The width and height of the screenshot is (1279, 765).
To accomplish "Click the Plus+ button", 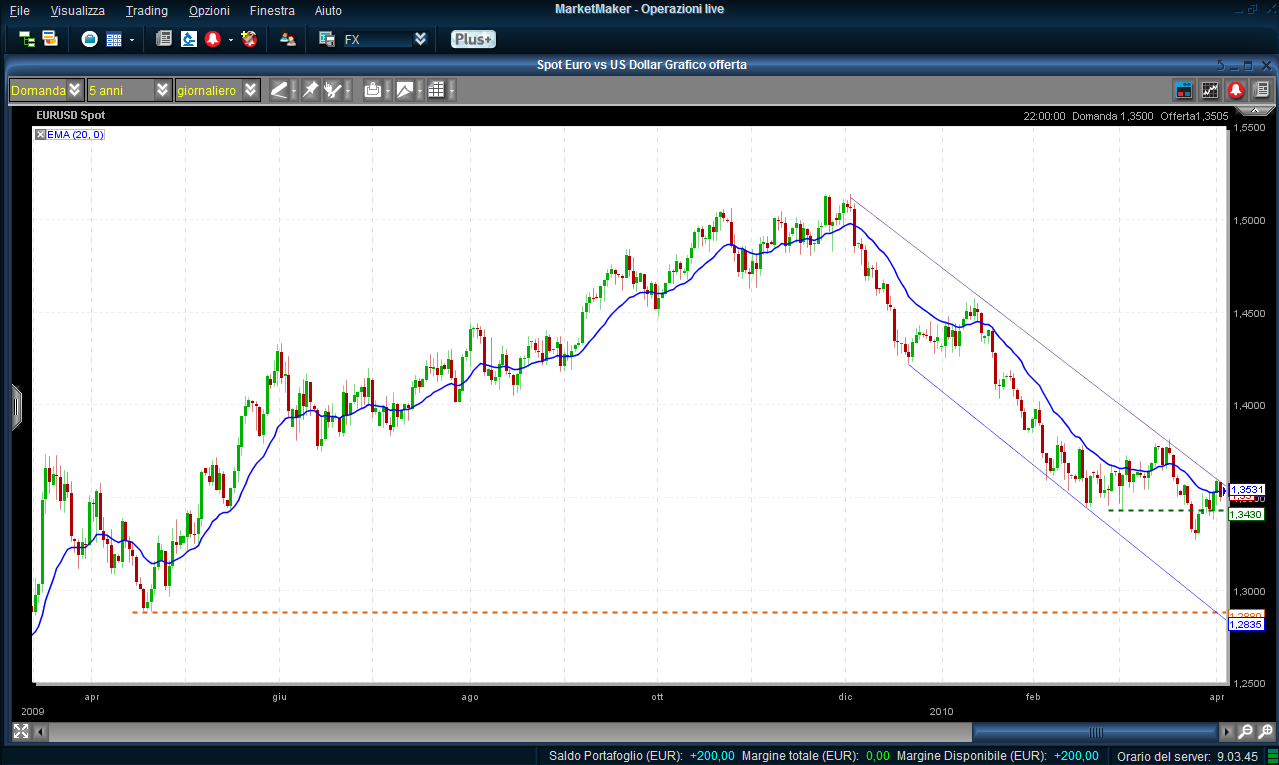I will [472, 39].
